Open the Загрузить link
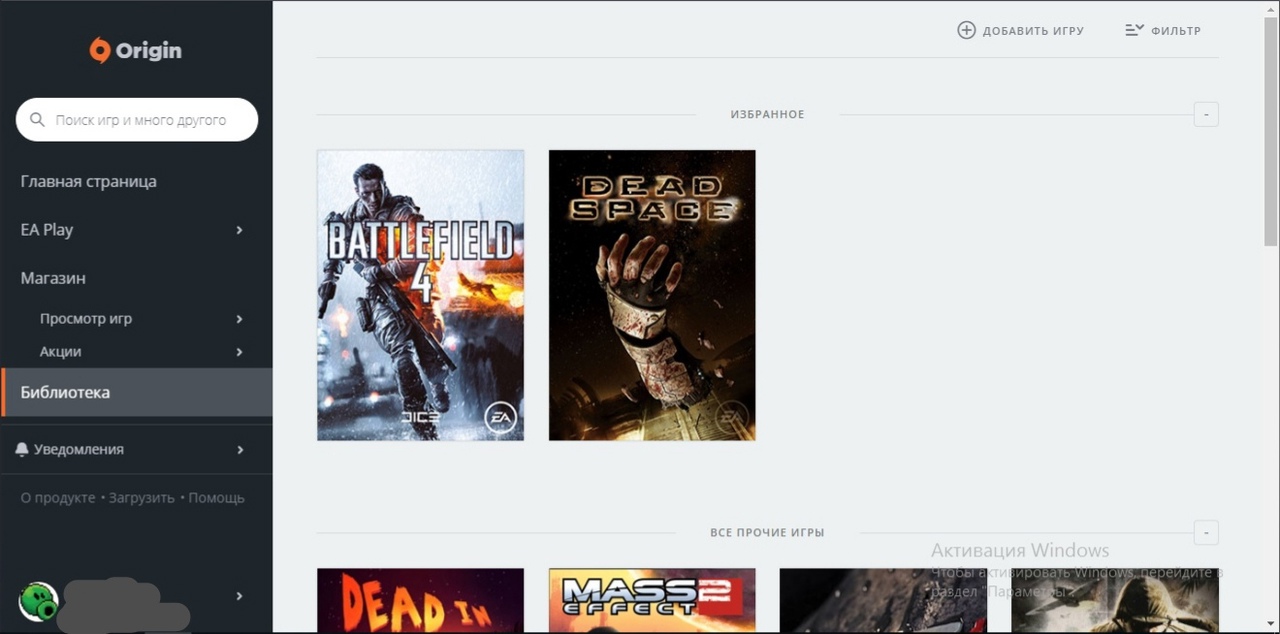Image resolution: width=1280 pixels, height=634 pixels. (x=141, y=497)
